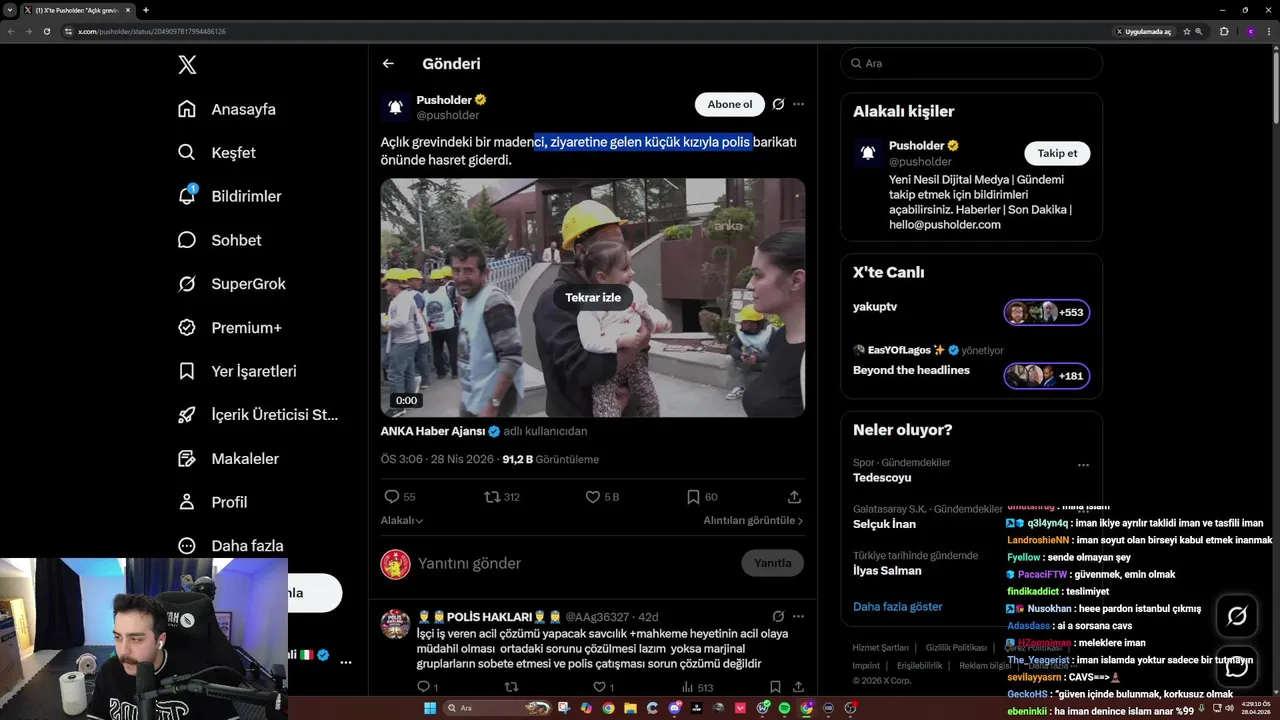Click the Grok icon on POLİS HAKLARI reply
Screen dimensions: 1280x720
[778, 616]
